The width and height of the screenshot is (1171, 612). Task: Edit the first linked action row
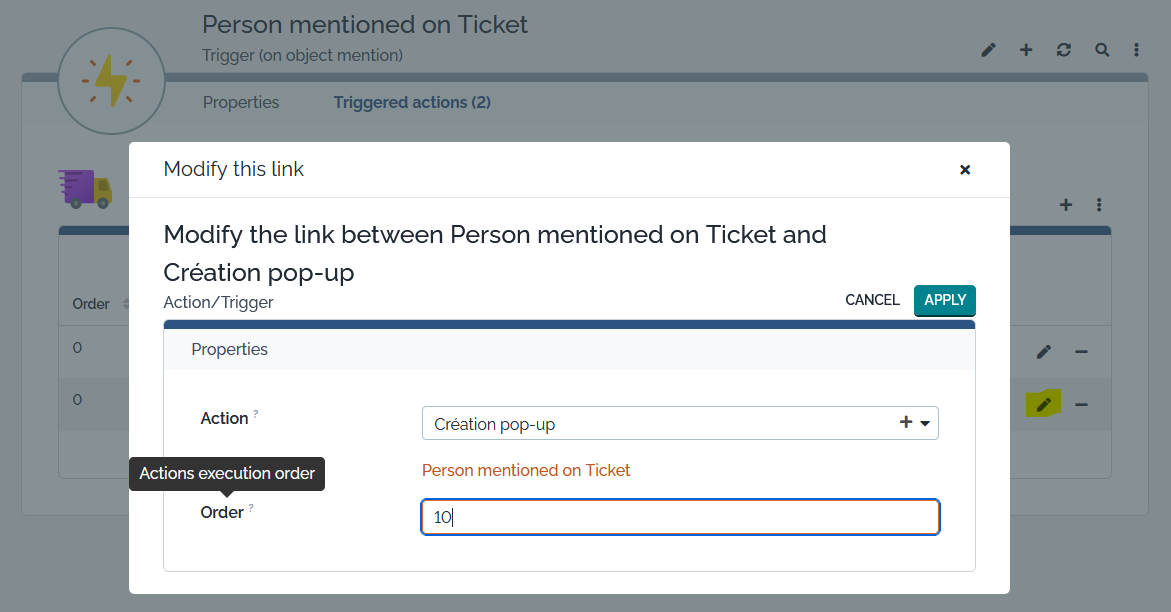click(1044, 352)
